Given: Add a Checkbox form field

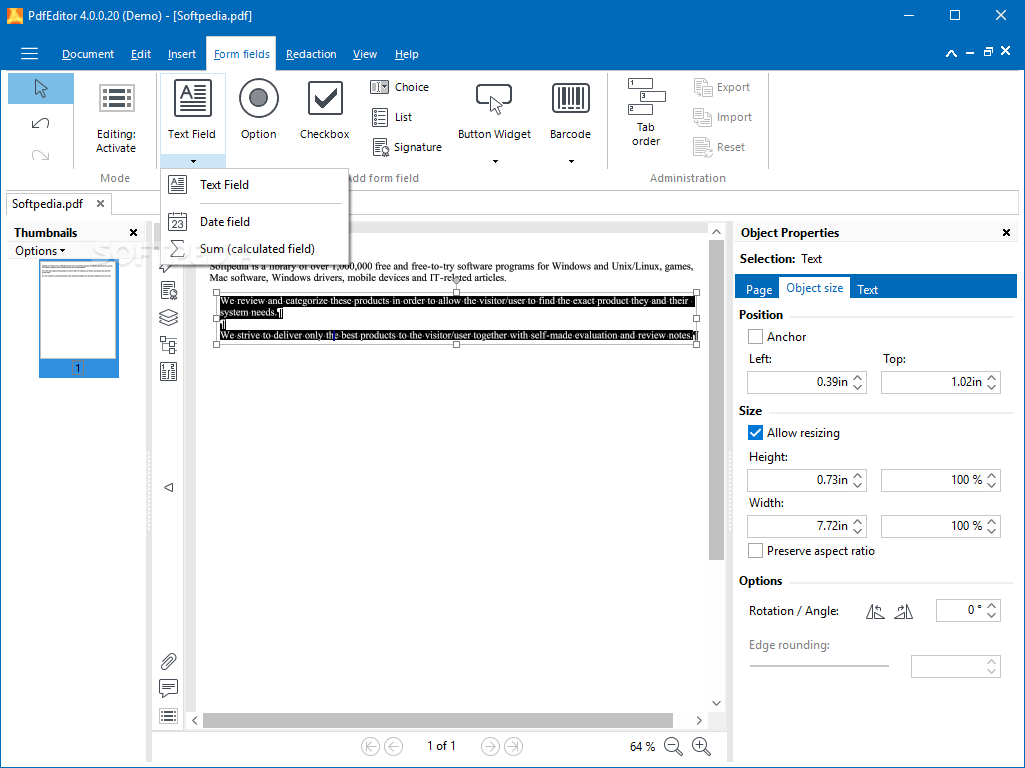Looking at the screenshot, I should (x=325, y=110).
